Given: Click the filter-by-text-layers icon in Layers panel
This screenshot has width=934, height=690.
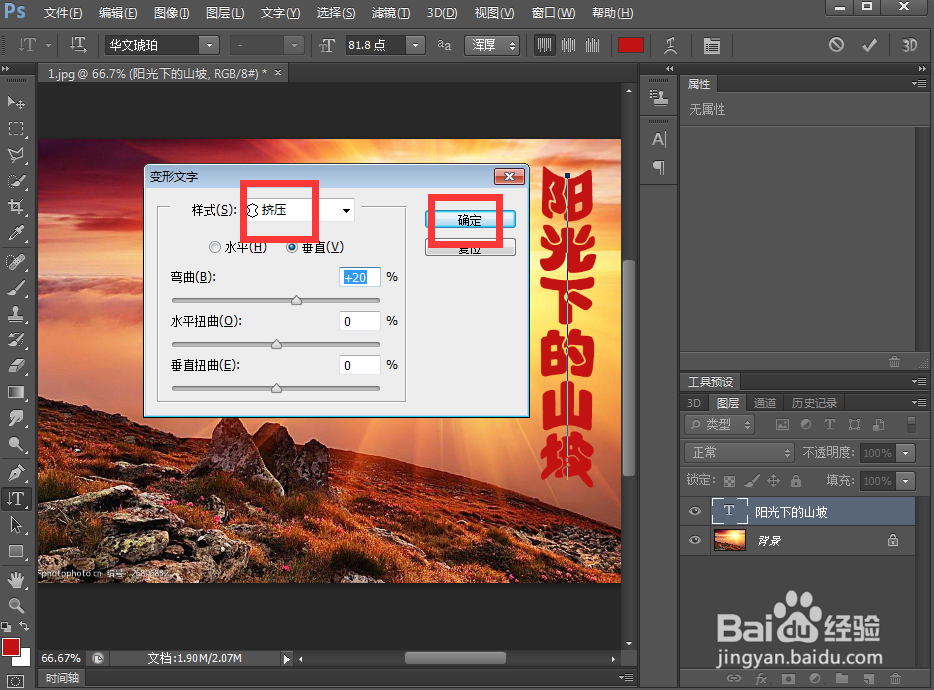Looking at the screenshot, I should coord(829,424).
